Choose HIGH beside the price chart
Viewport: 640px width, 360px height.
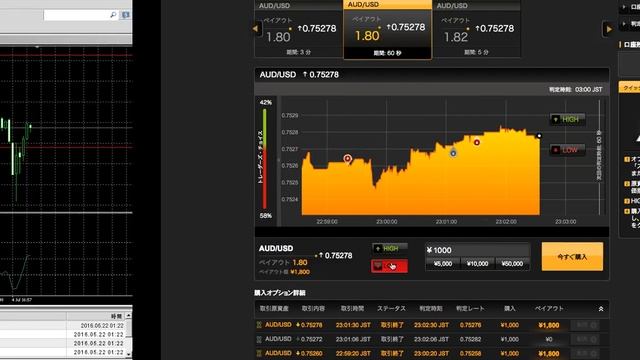click(567, 119)
